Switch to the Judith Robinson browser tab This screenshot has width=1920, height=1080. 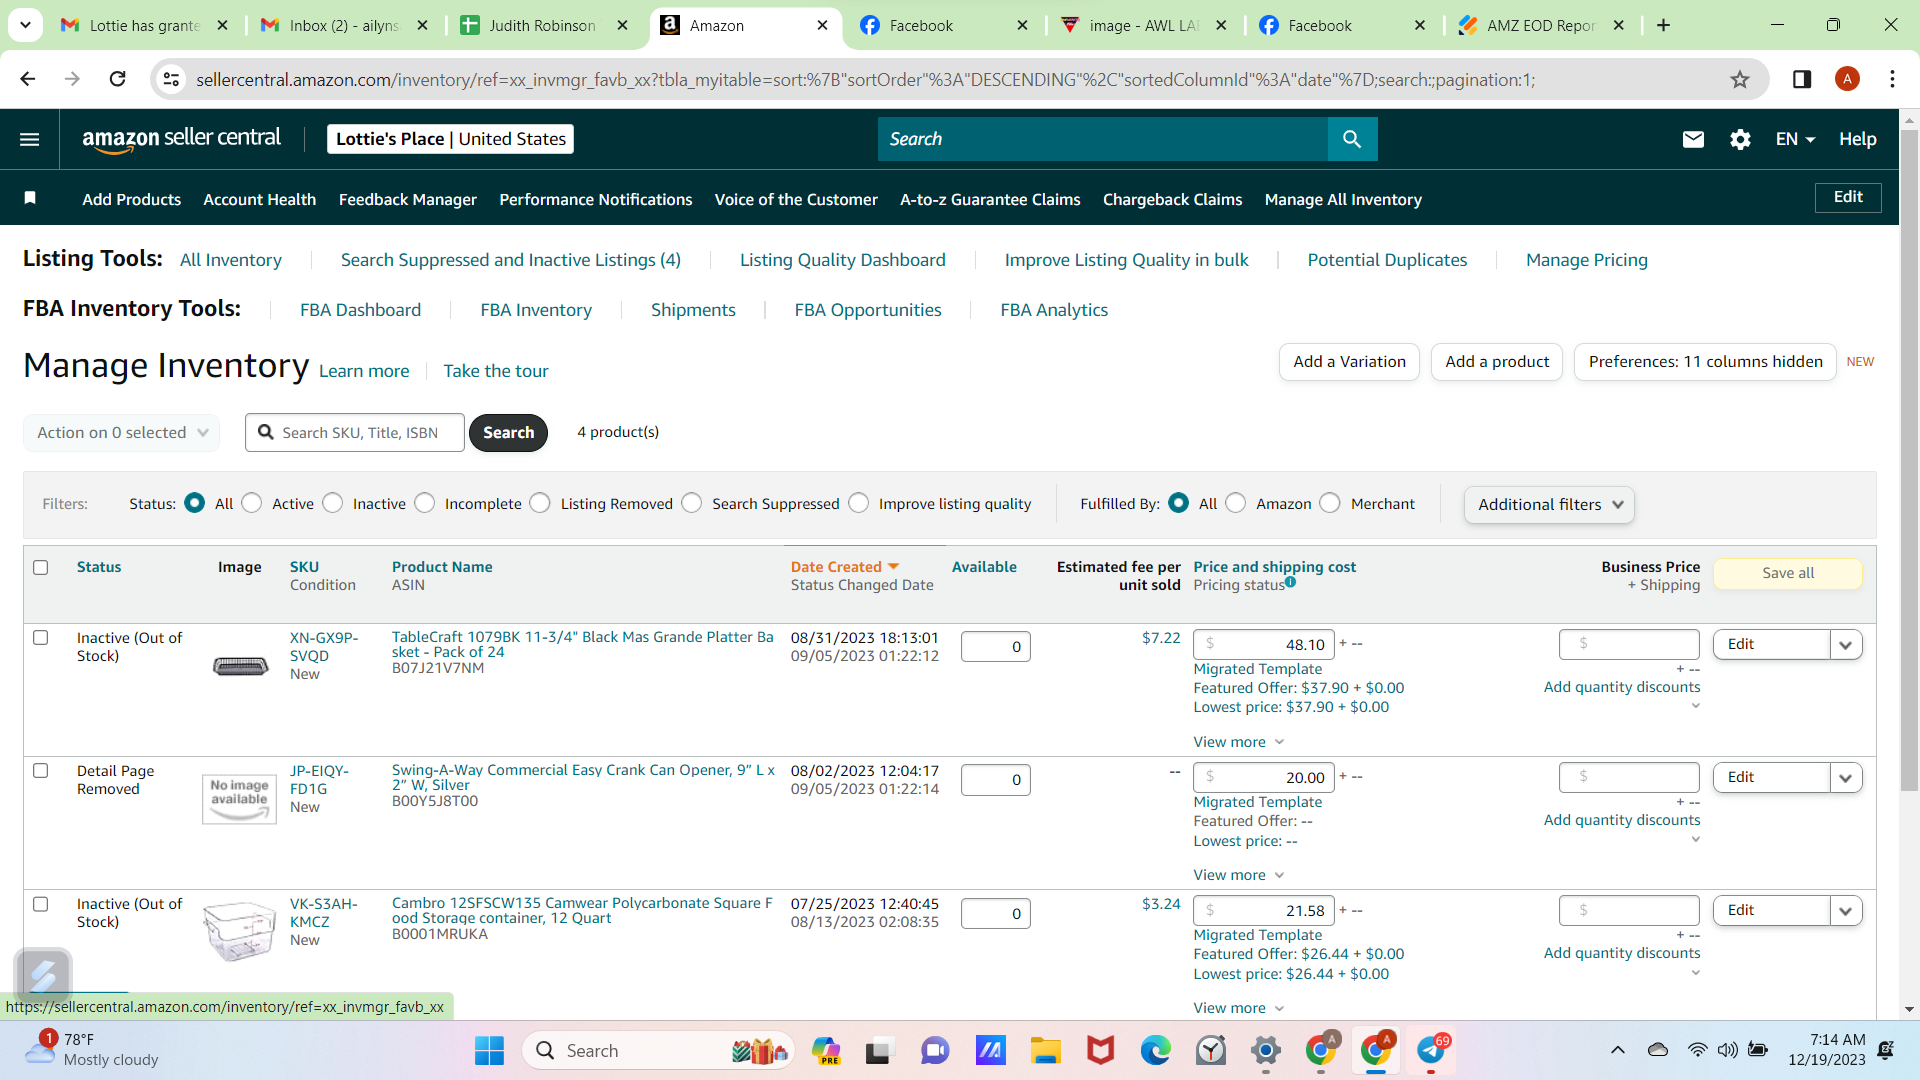coord(544,25)
